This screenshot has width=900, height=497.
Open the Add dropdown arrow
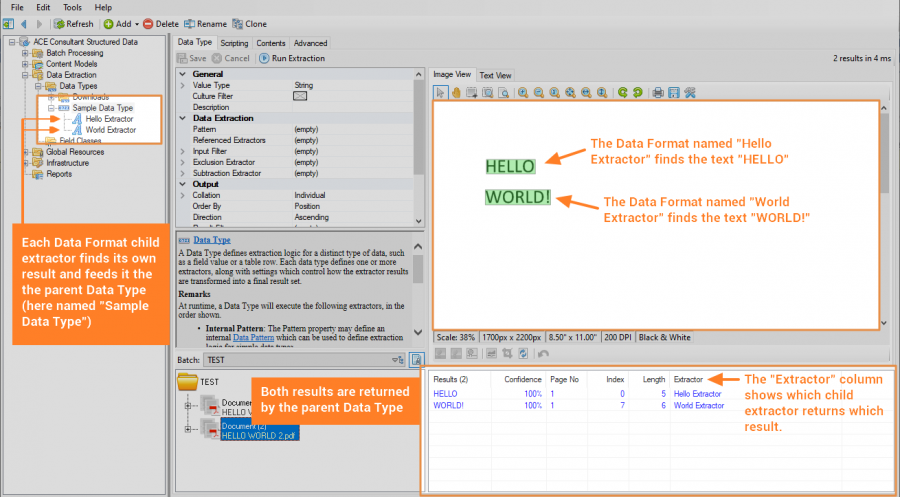(135, 23)
